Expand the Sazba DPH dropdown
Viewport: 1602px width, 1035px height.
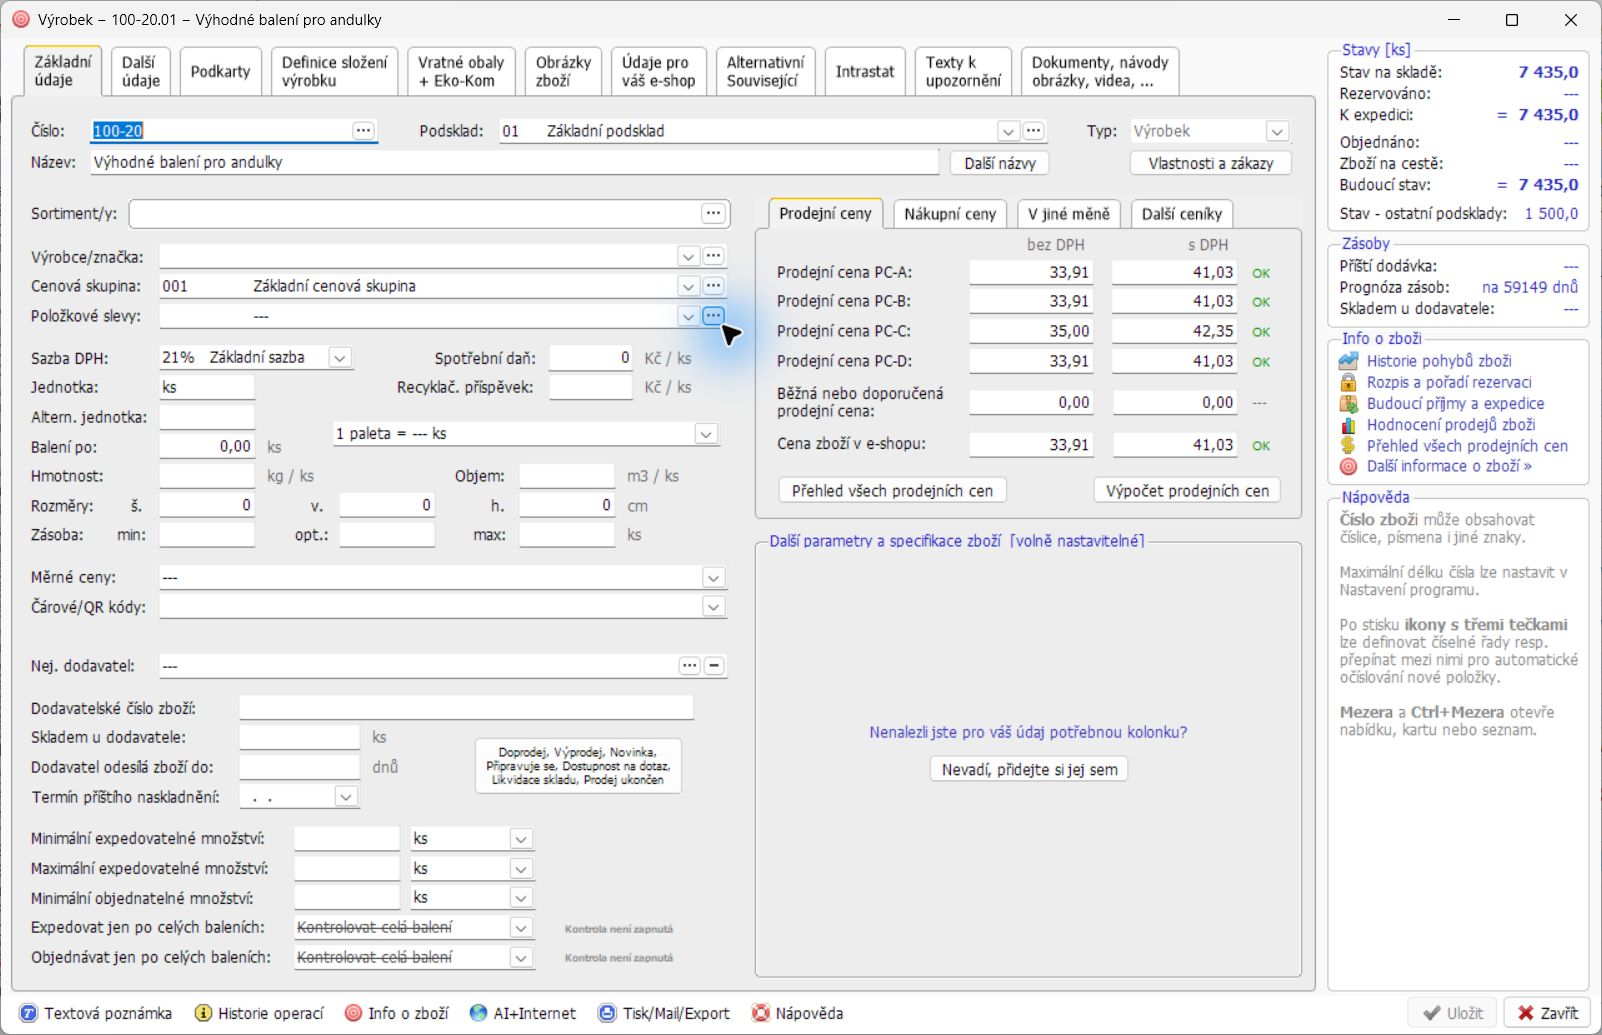click(x=340, y=357)
